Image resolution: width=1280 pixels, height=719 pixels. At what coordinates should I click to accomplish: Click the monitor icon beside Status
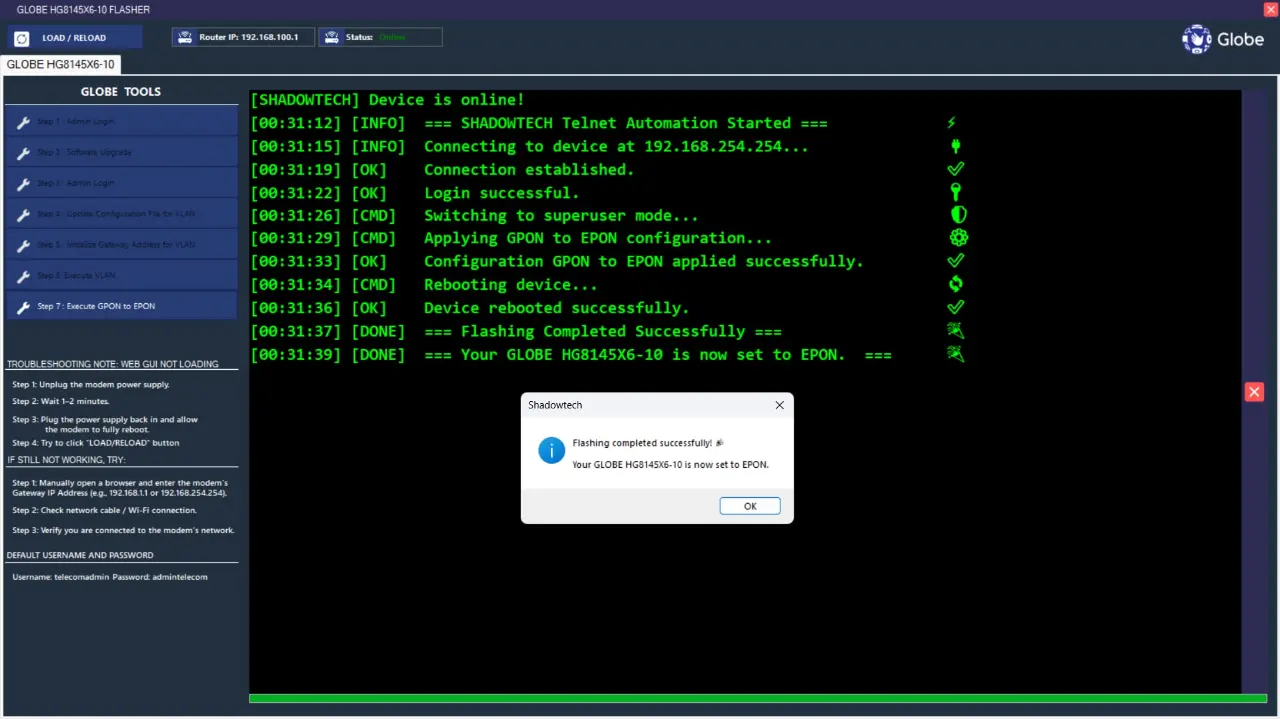pos(331,37)
